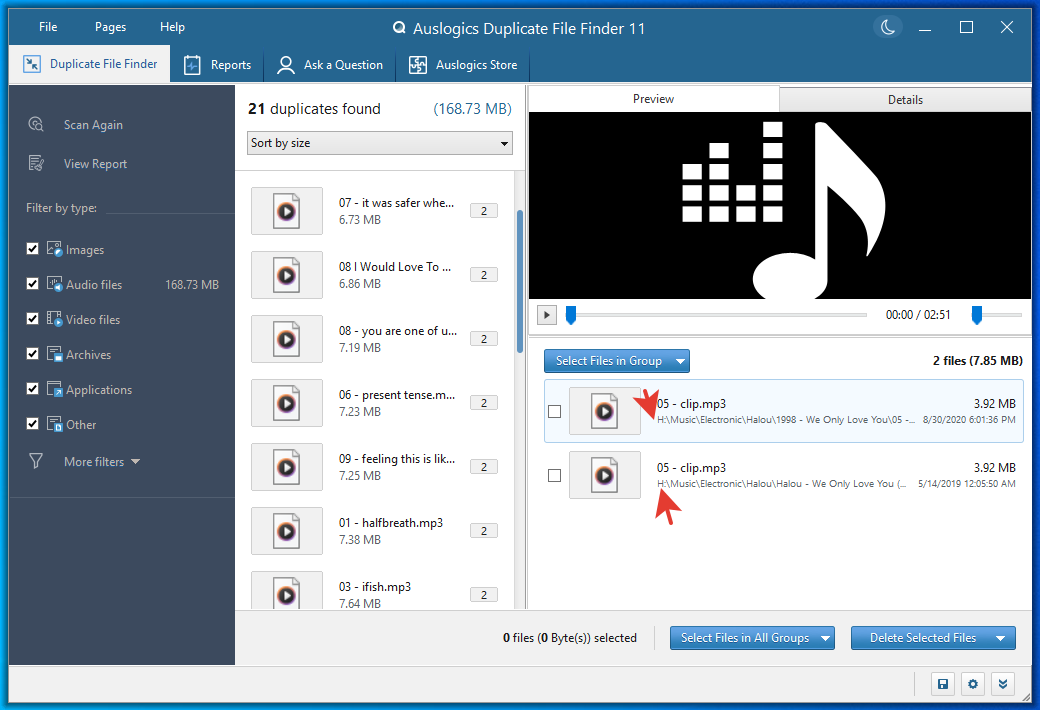
Task: Expand the More filters menu
Action: 101,462
